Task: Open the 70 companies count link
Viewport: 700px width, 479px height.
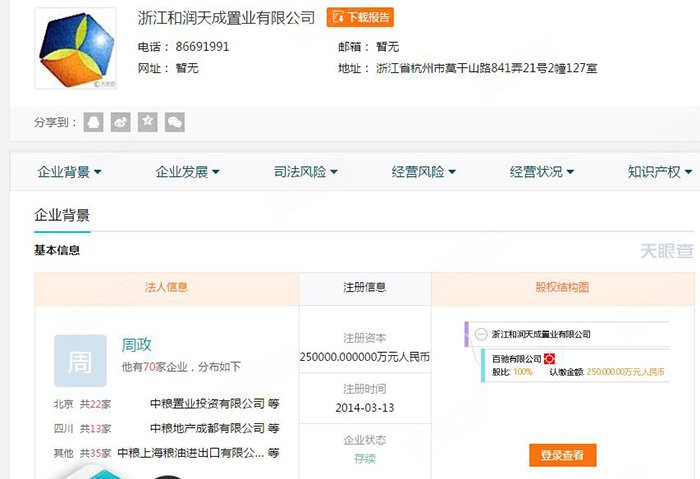Action: click(x=149, y=367)
